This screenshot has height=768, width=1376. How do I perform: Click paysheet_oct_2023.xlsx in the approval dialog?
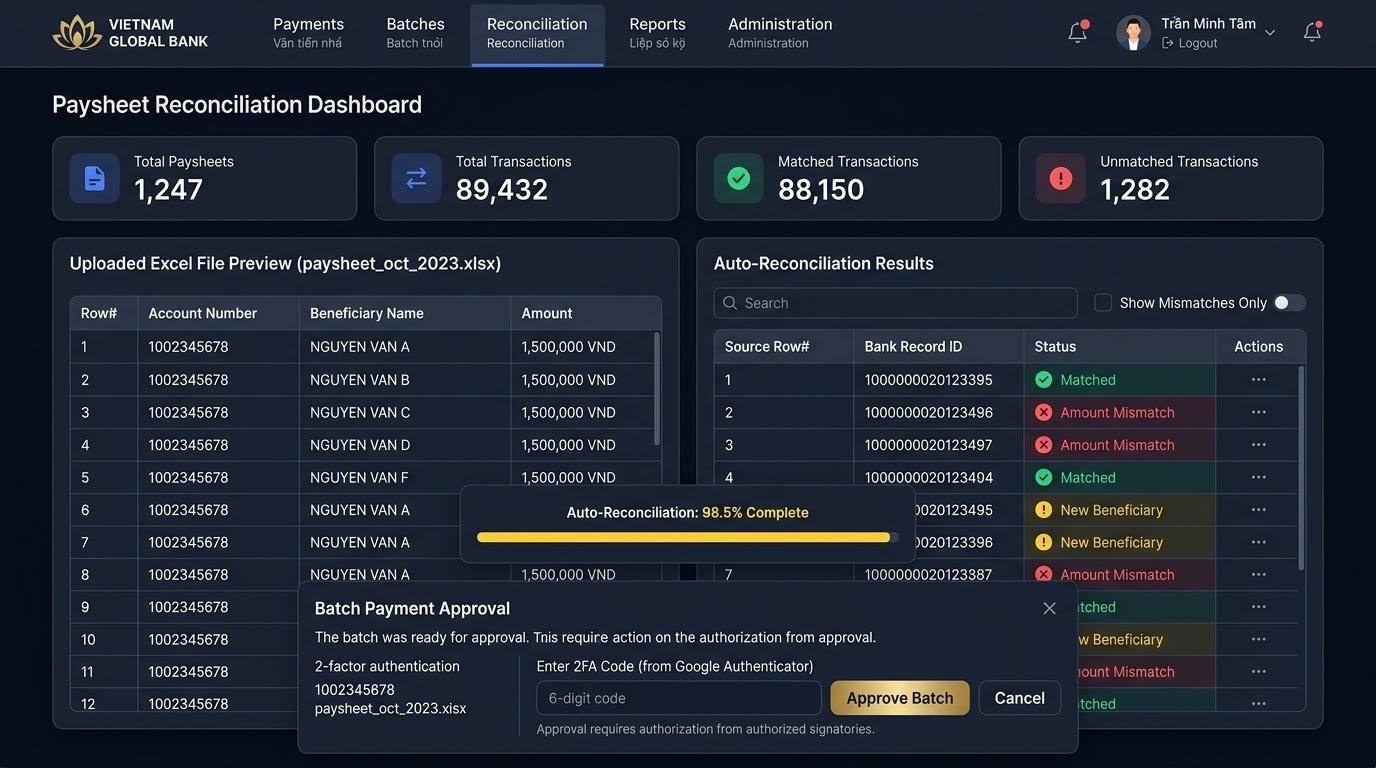tap(391, 708)
